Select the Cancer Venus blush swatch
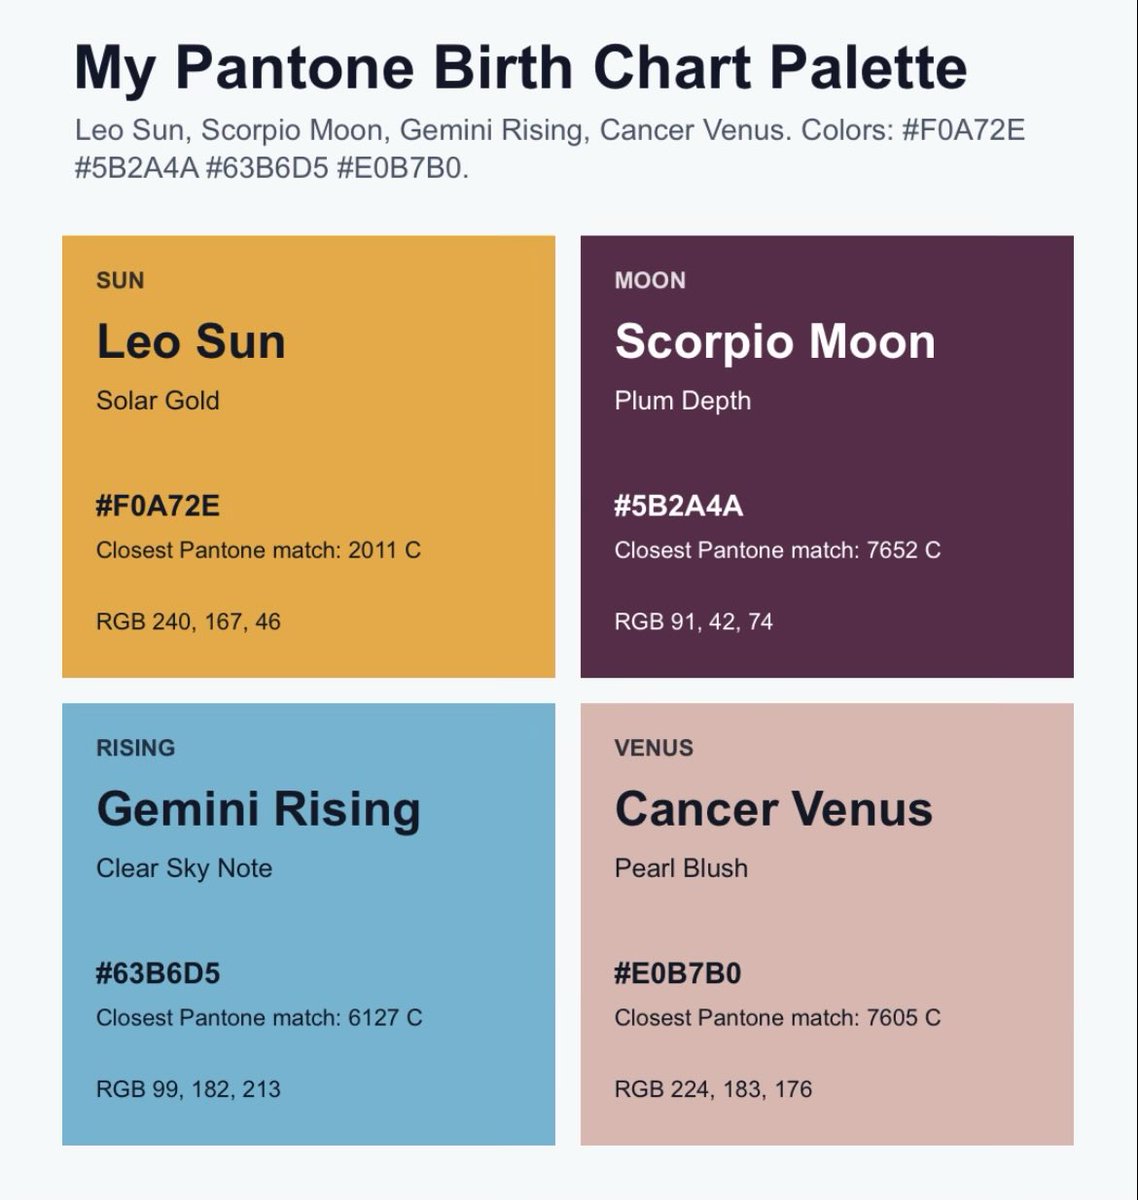 827,924
